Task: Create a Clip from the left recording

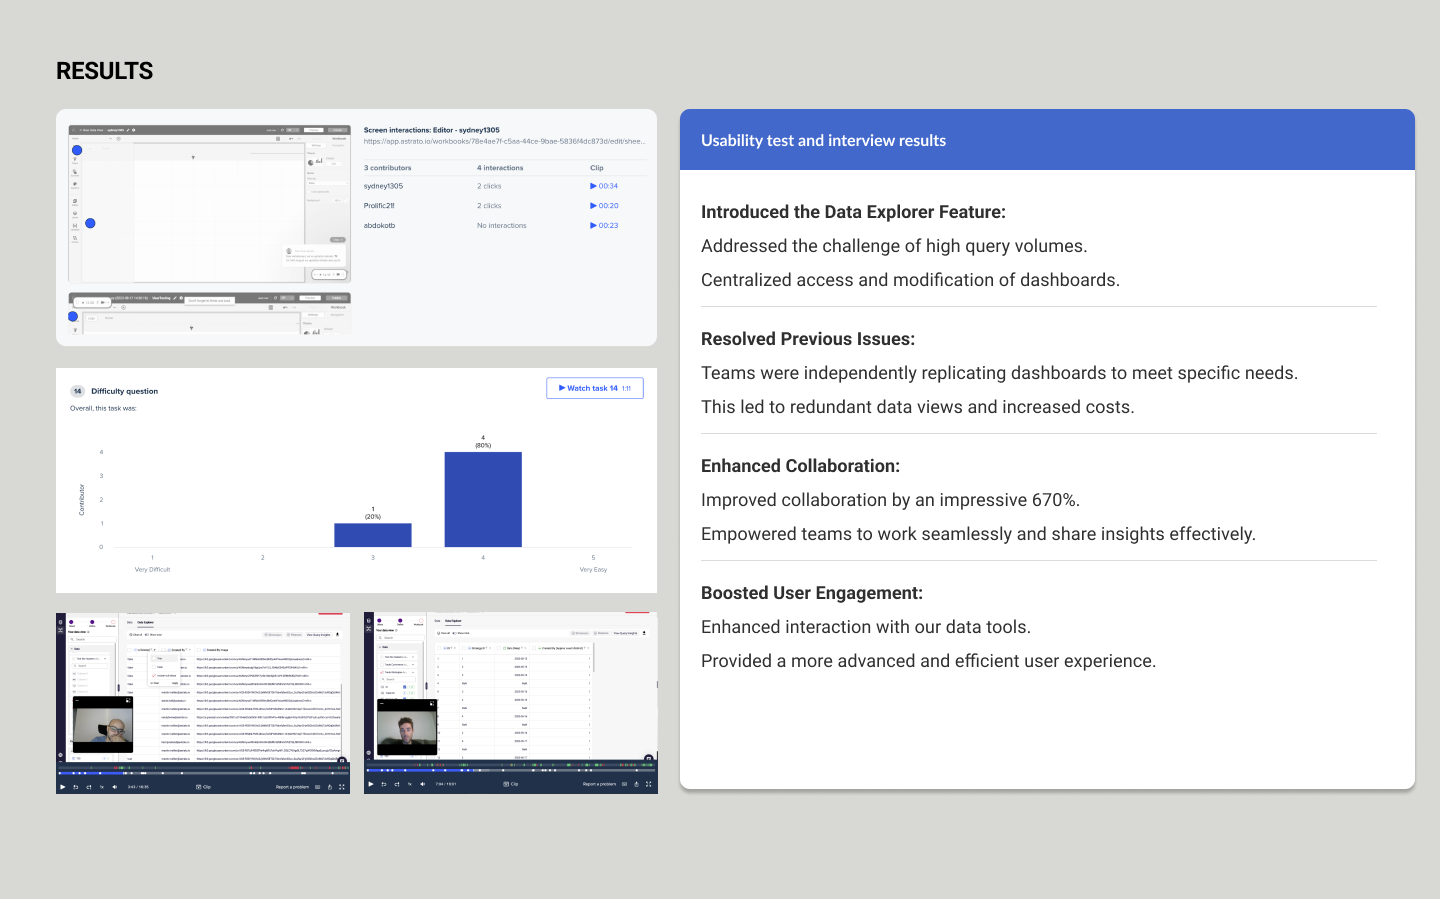Action: [203, 787]
